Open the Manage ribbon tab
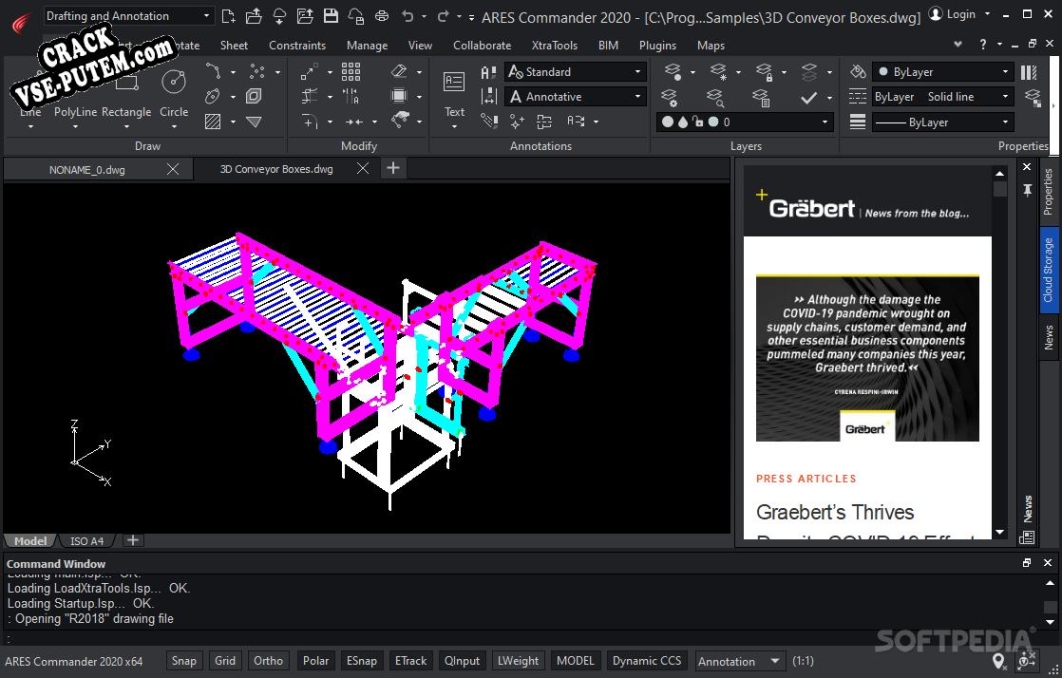The width and height of the screenshot is (1062, 678). coord(367,45)
